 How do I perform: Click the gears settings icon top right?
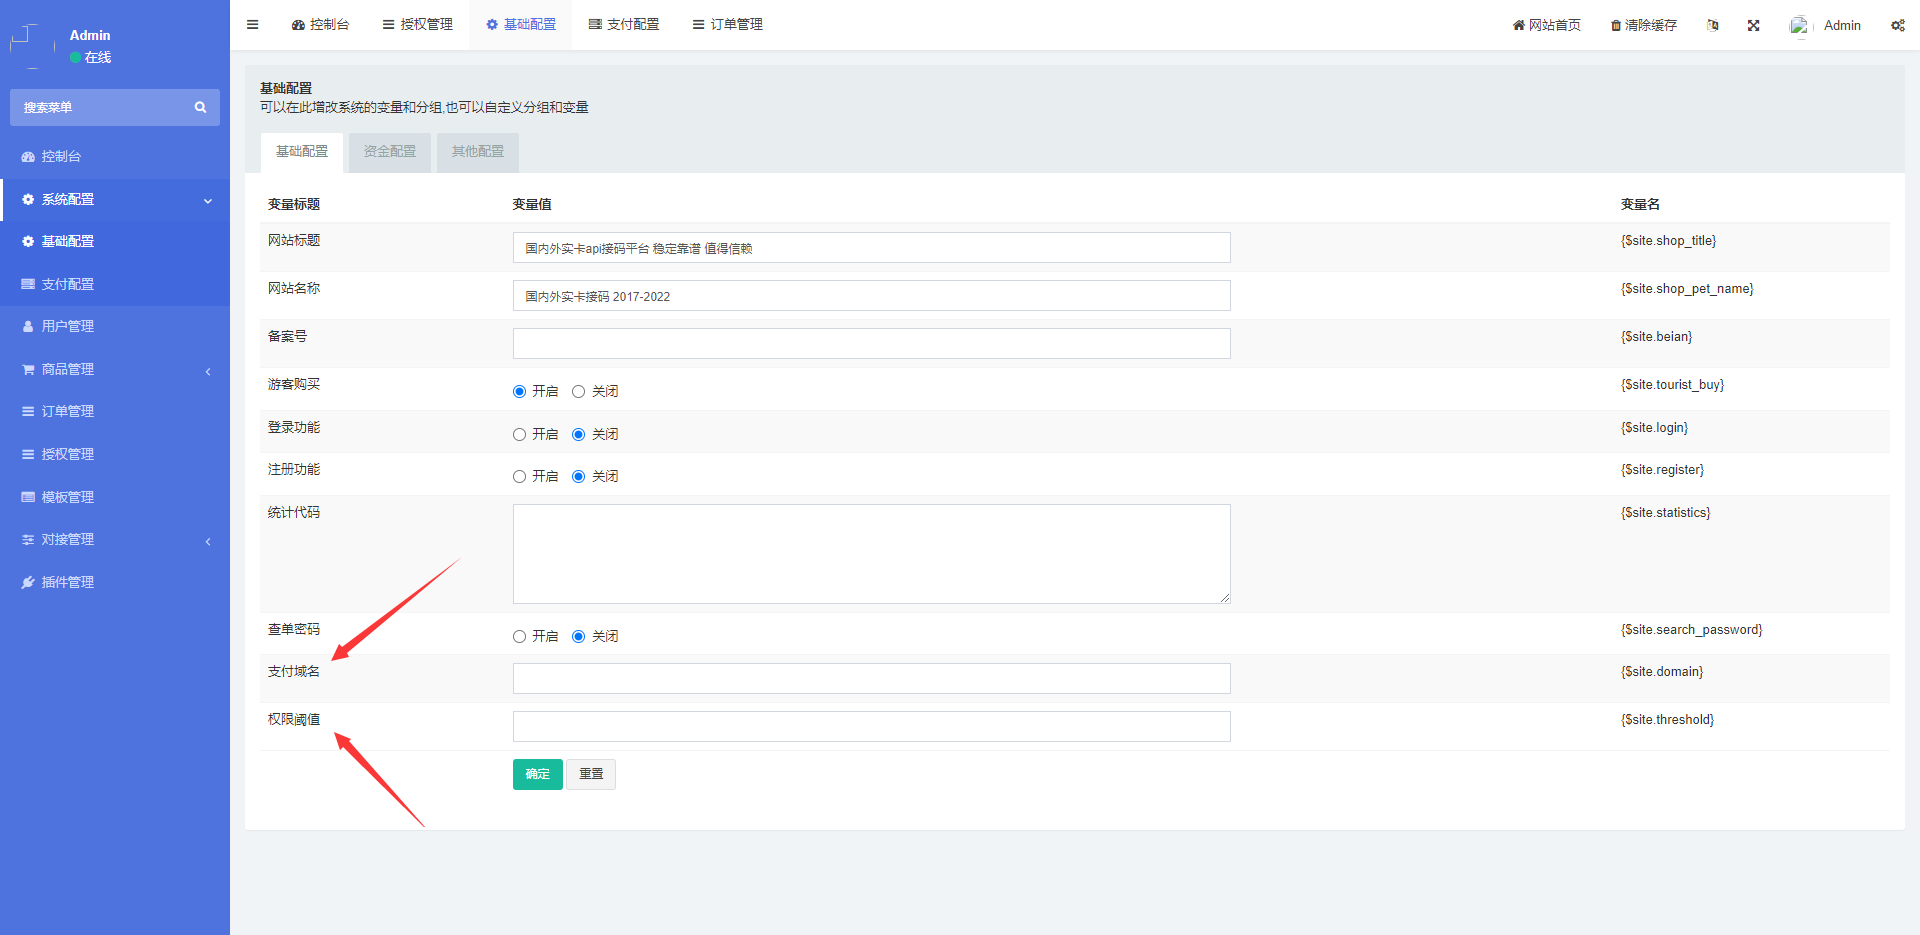(x=1897, y=25)
